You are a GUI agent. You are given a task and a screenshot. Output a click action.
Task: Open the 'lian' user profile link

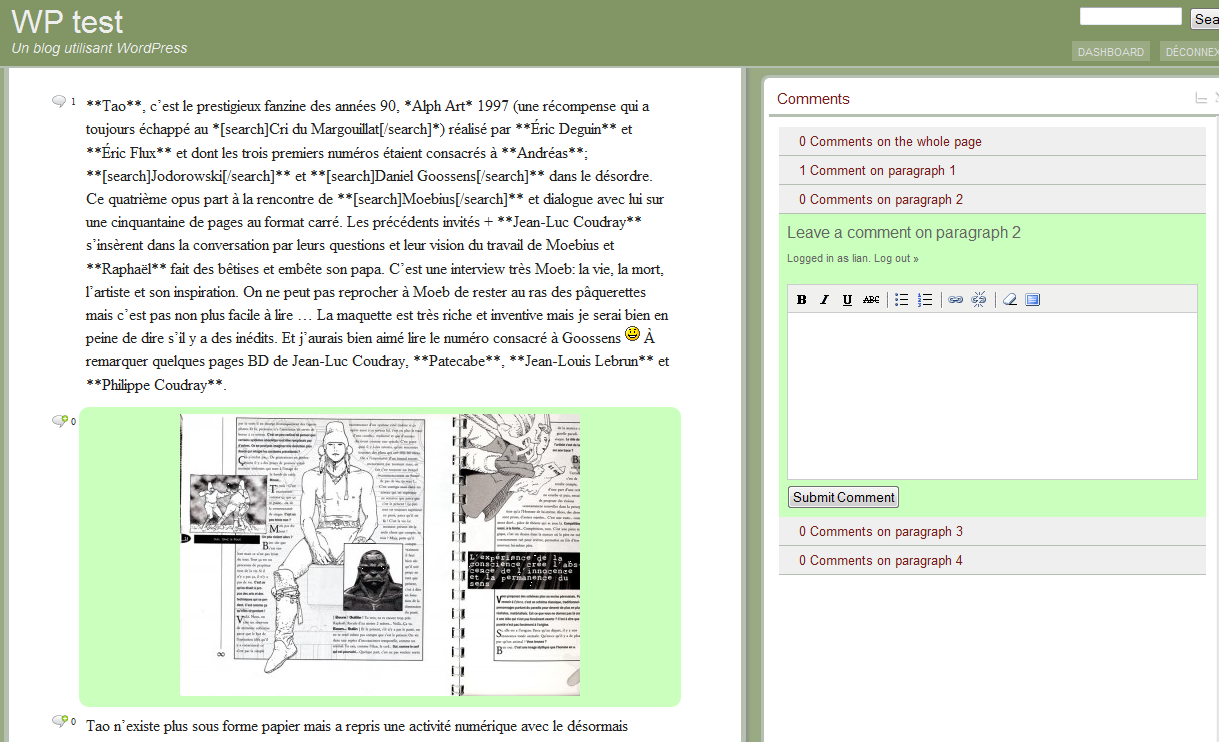tap(860, 259)
